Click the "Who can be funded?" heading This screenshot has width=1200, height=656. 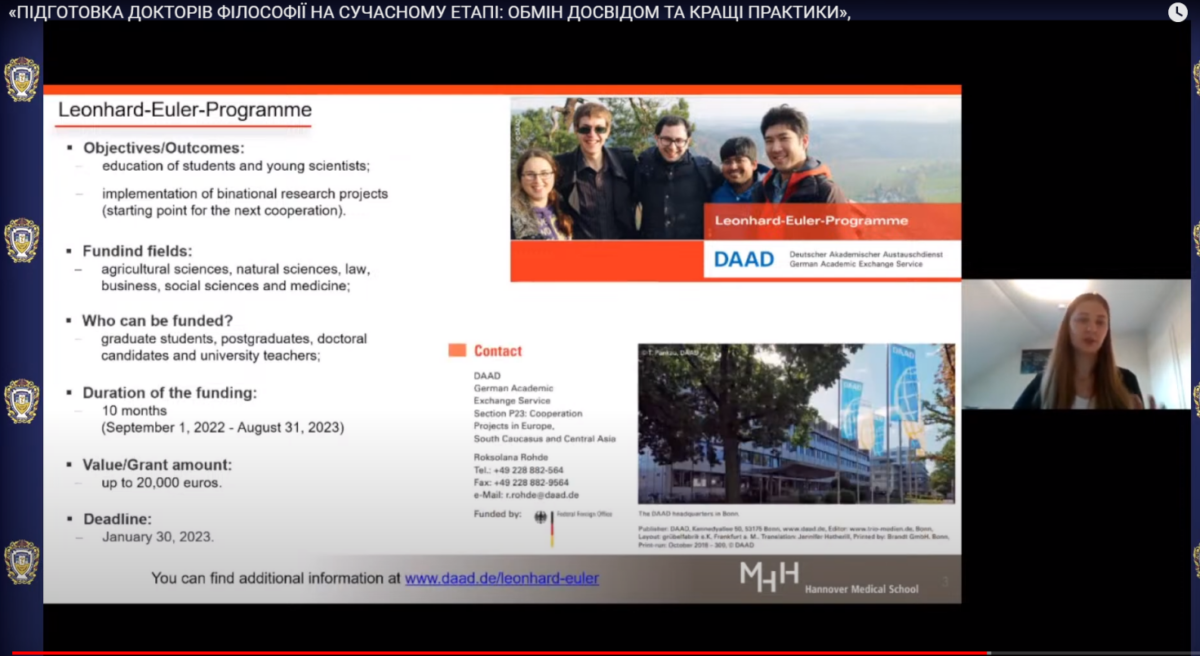(157, 321)
